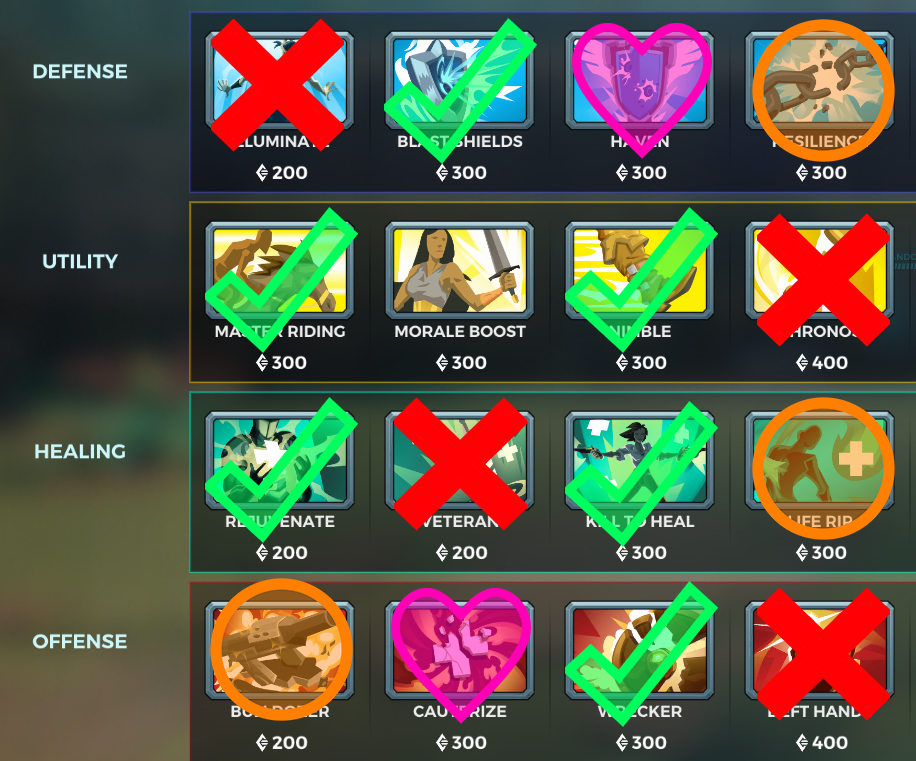The height and width of the screenshot is (761, 916).
Task: Open the Utility category label
Action: [x=80, y=261]
